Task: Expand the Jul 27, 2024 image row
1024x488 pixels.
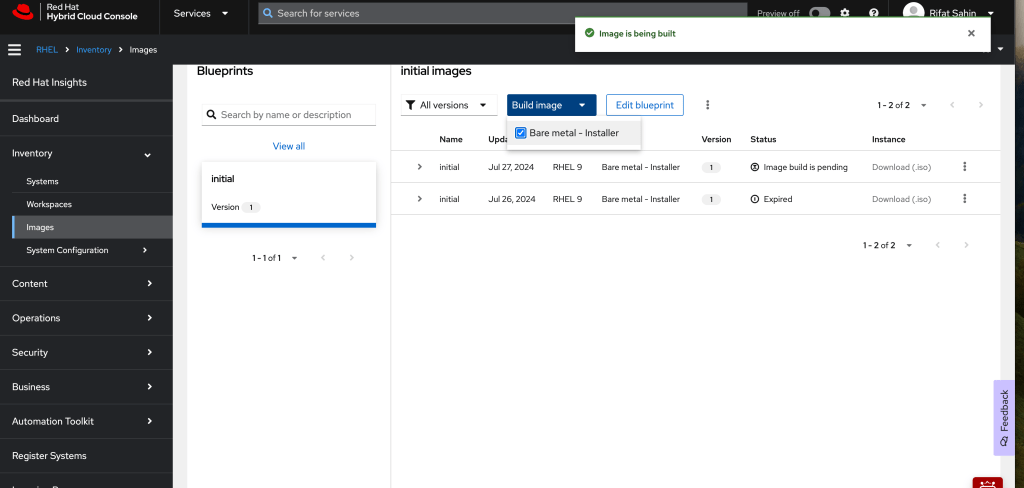Action: click(x=419, y=167)
